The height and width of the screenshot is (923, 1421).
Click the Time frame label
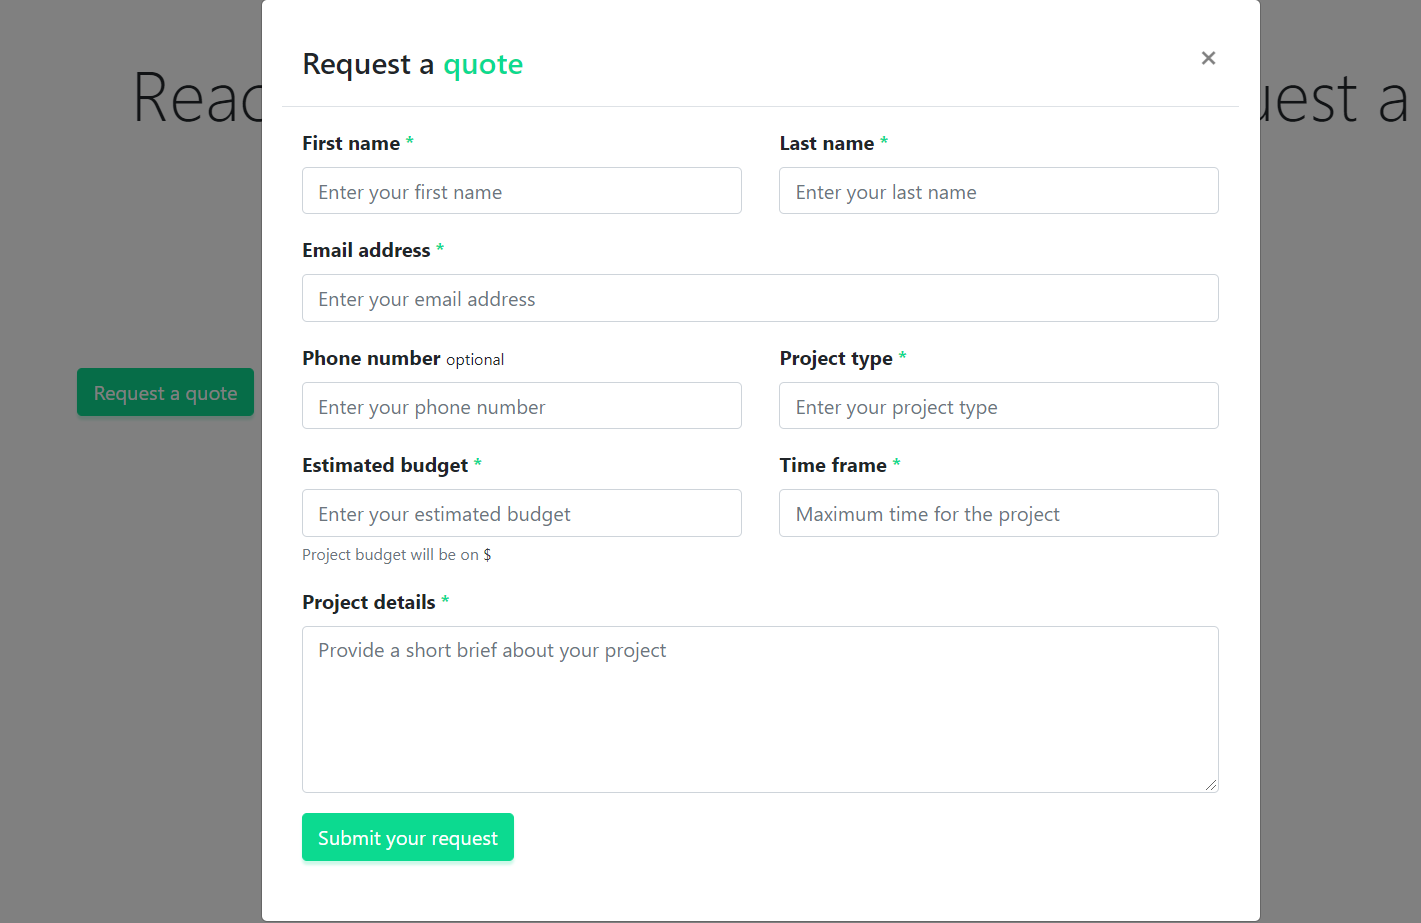coord(833,464)
